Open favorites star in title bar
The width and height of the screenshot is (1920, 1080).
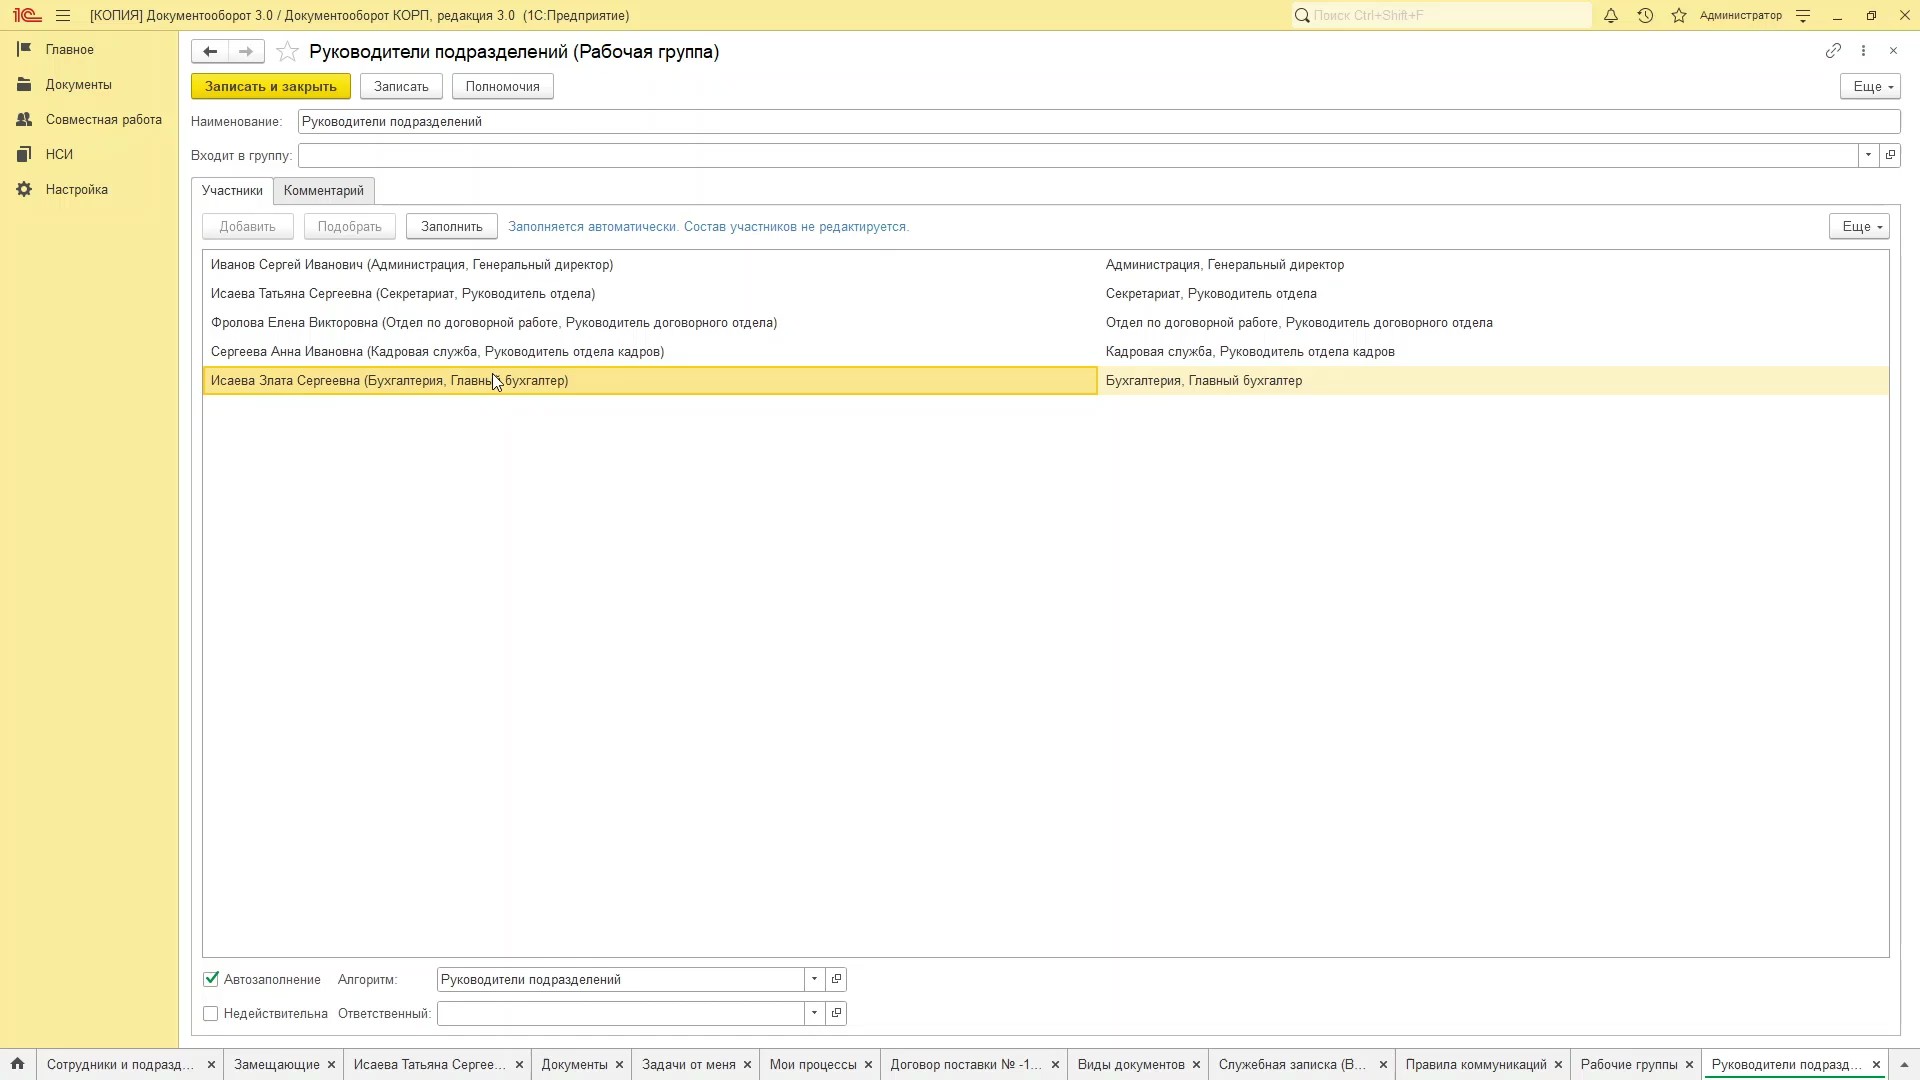pyautogui.click(x=1679, y=16)
